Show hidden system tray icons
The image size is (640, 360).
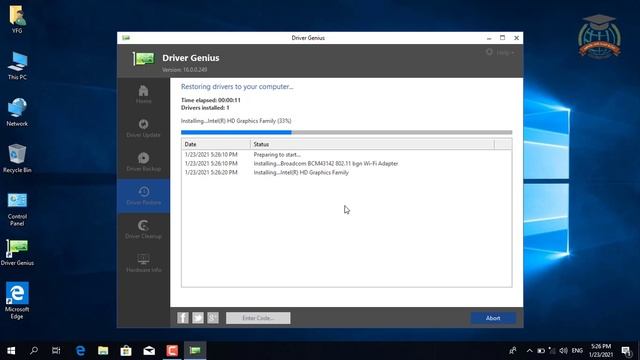[529, 351]
